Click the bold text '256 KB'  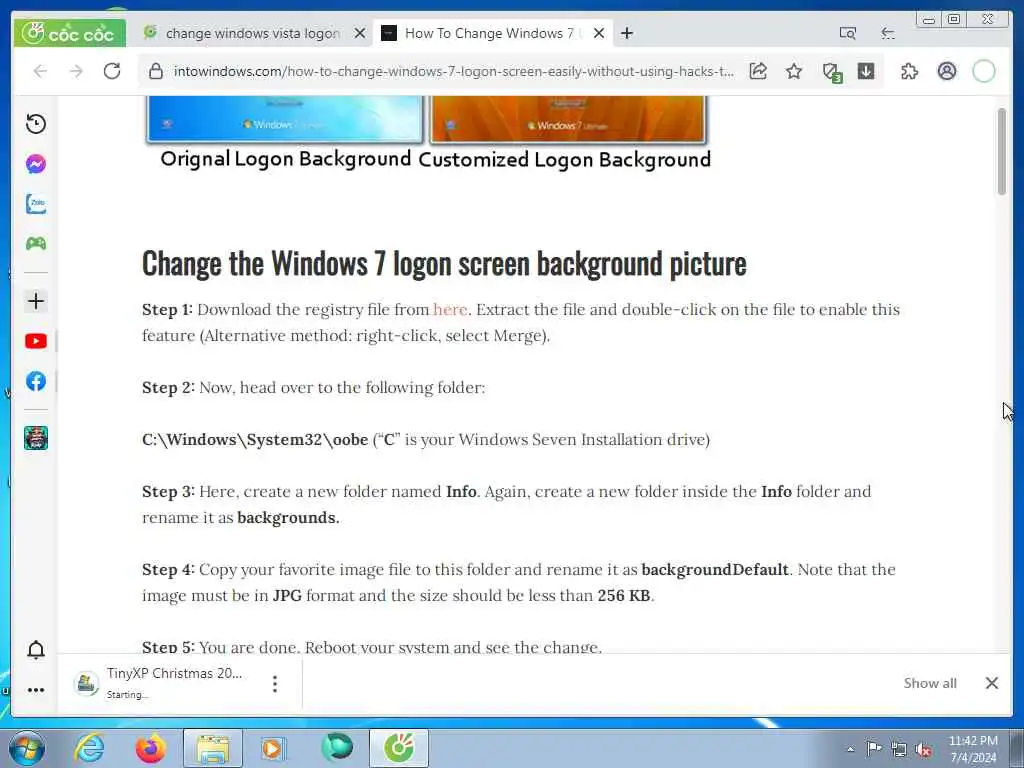click(x=624, y=596)
